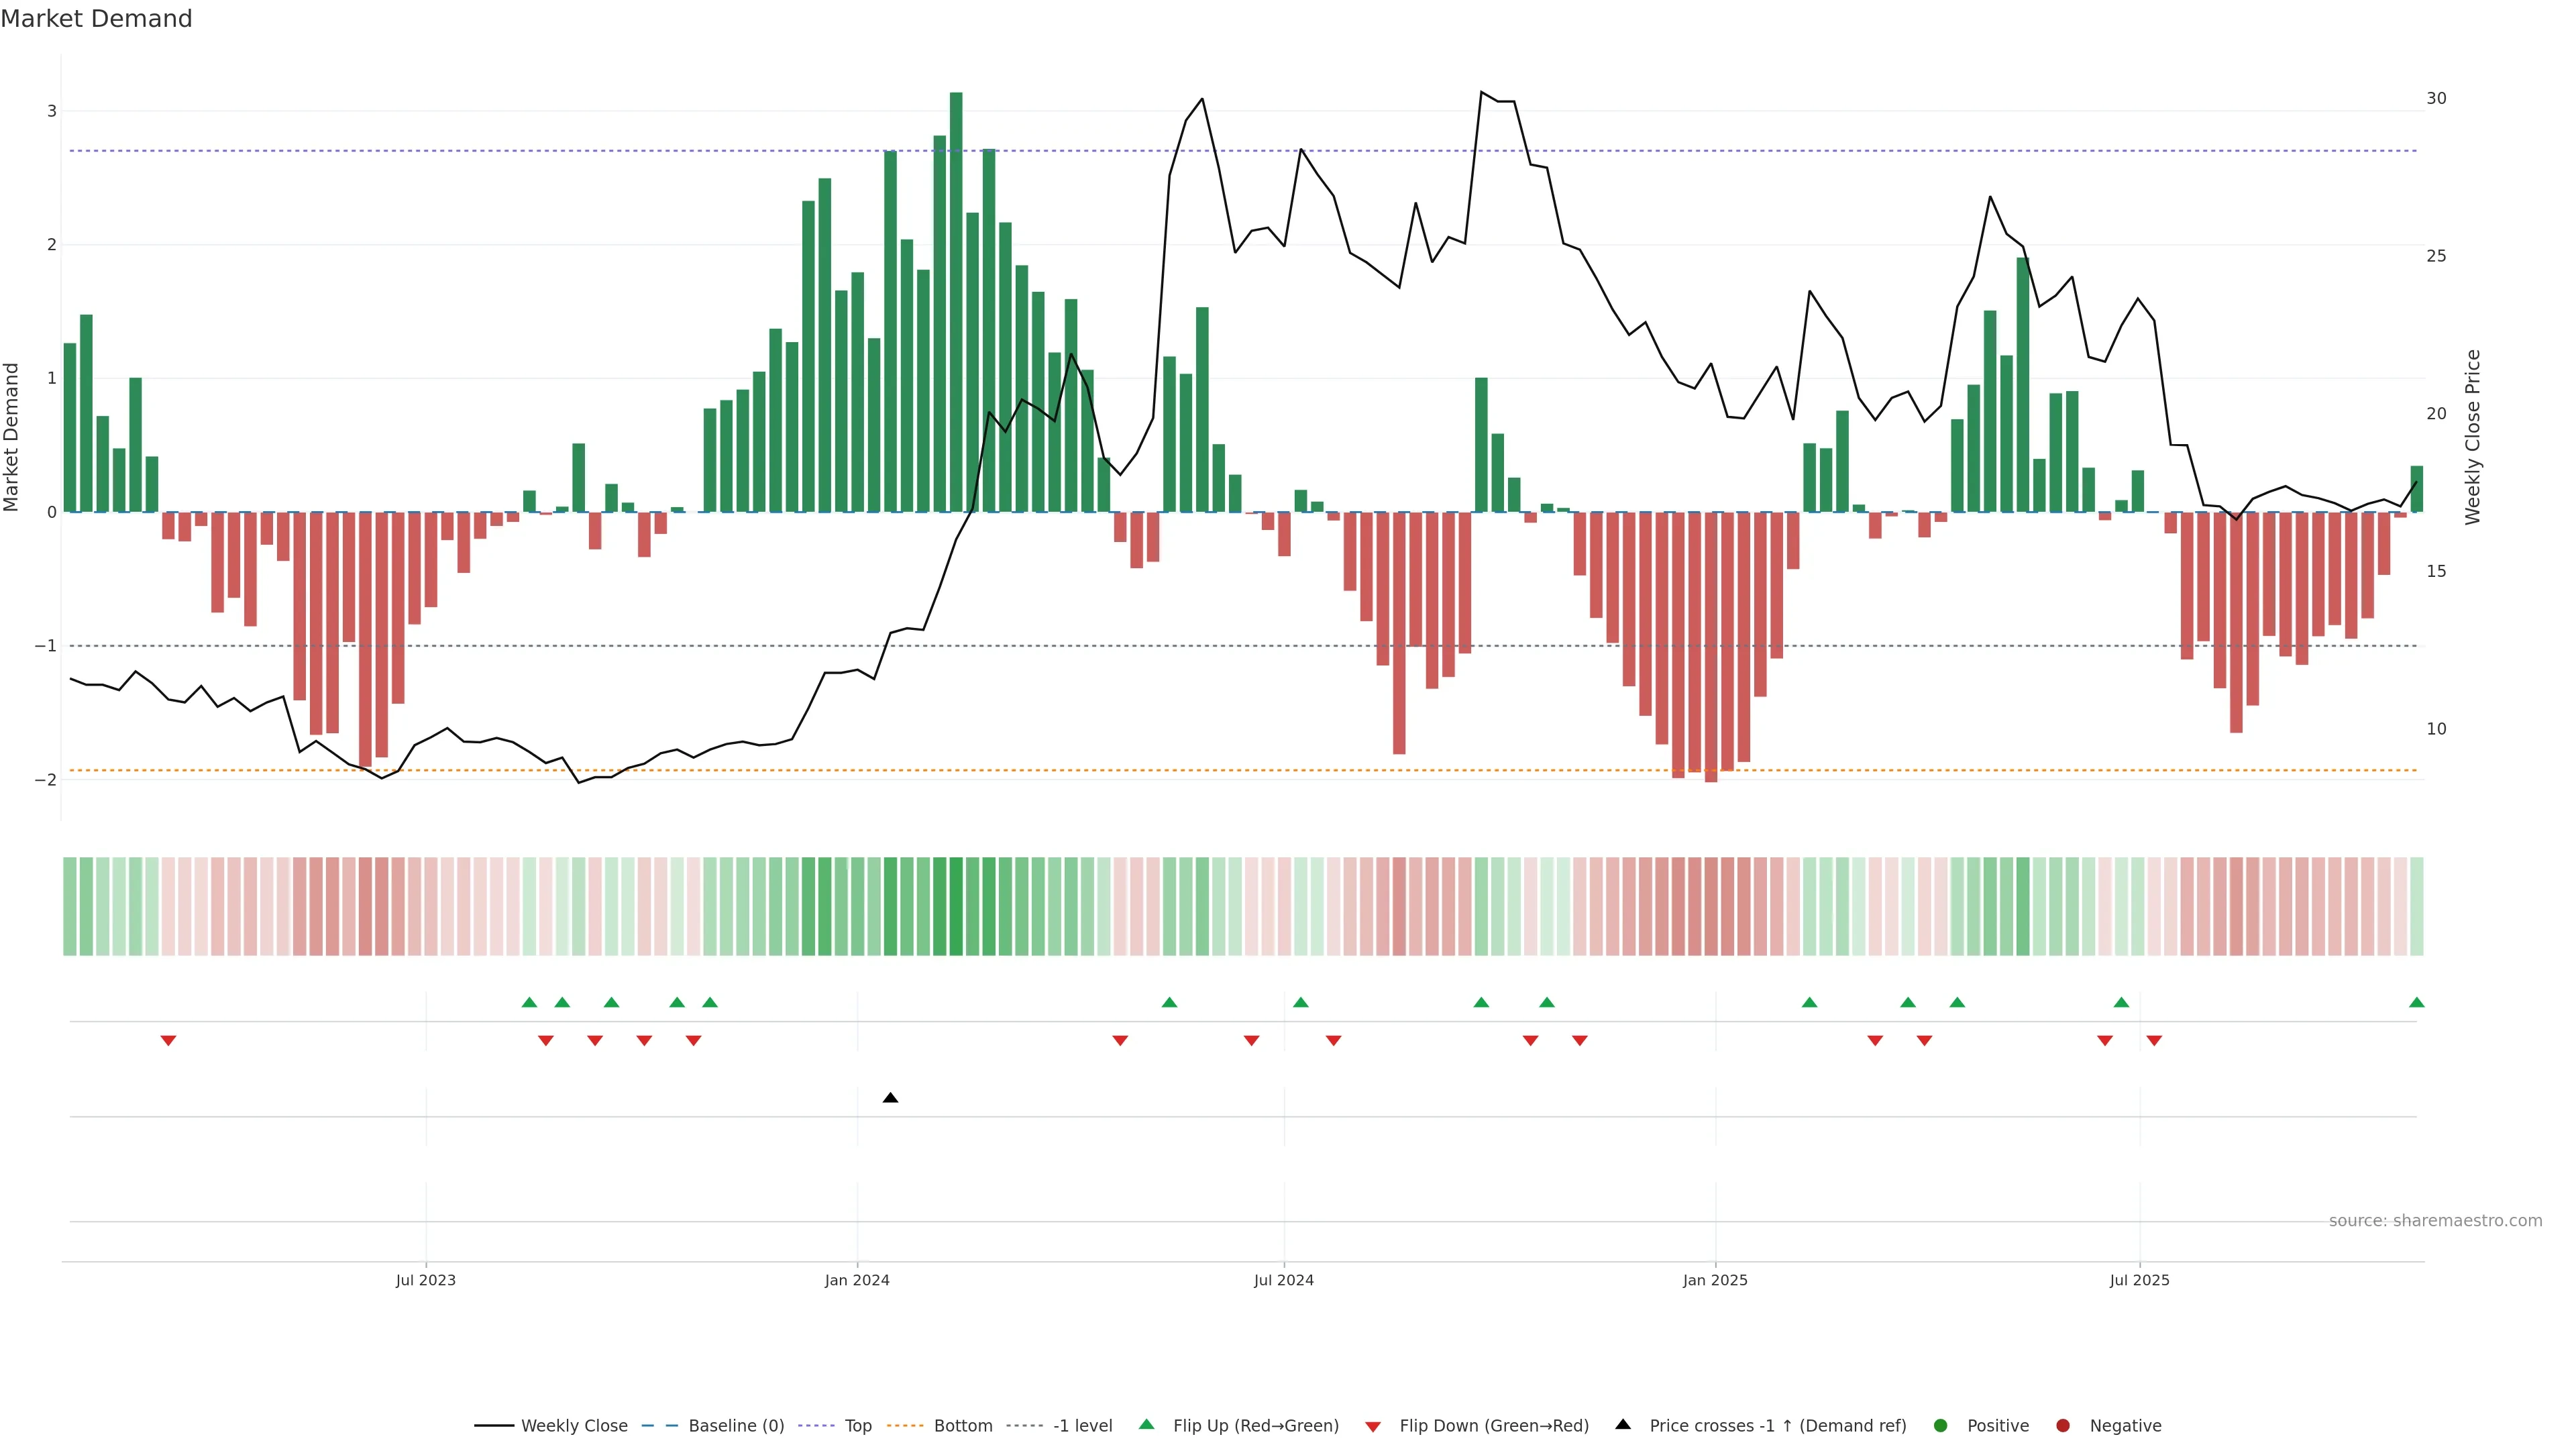The width and height of the screenshot is (2576, 1449).
Task: Click the Weekly Close Price axis title
Action: [x=2473, y=437]
